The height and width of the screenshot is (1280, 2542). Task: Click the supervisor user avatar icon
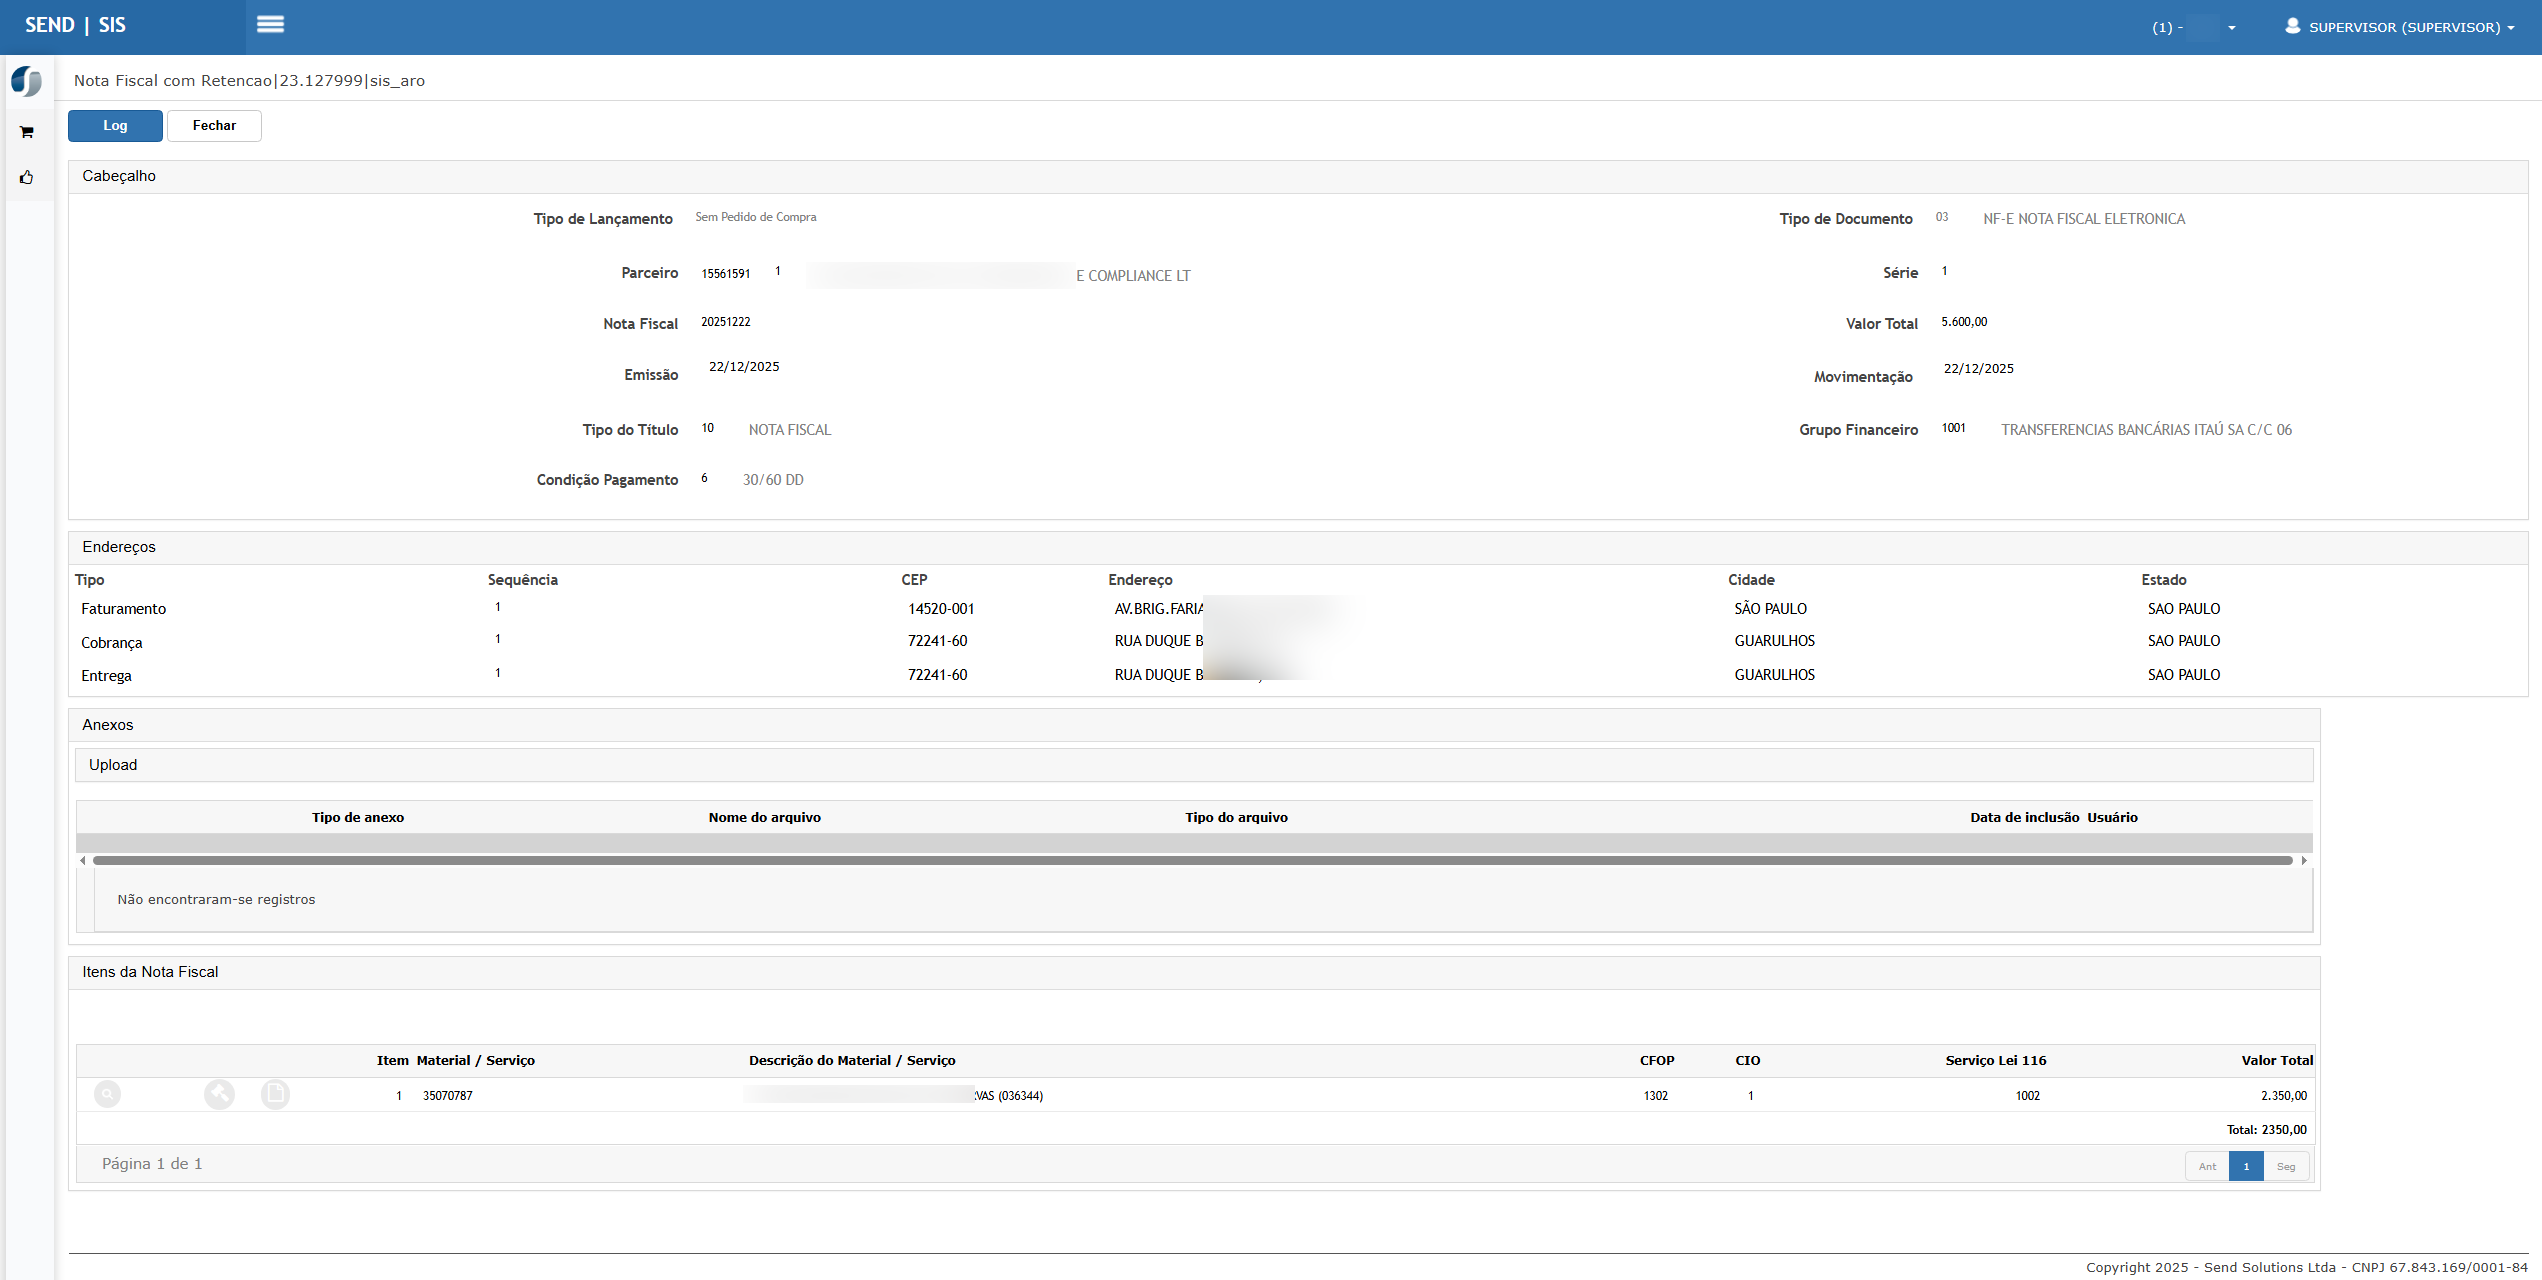pyautogui.click(x=2292, y=26)
